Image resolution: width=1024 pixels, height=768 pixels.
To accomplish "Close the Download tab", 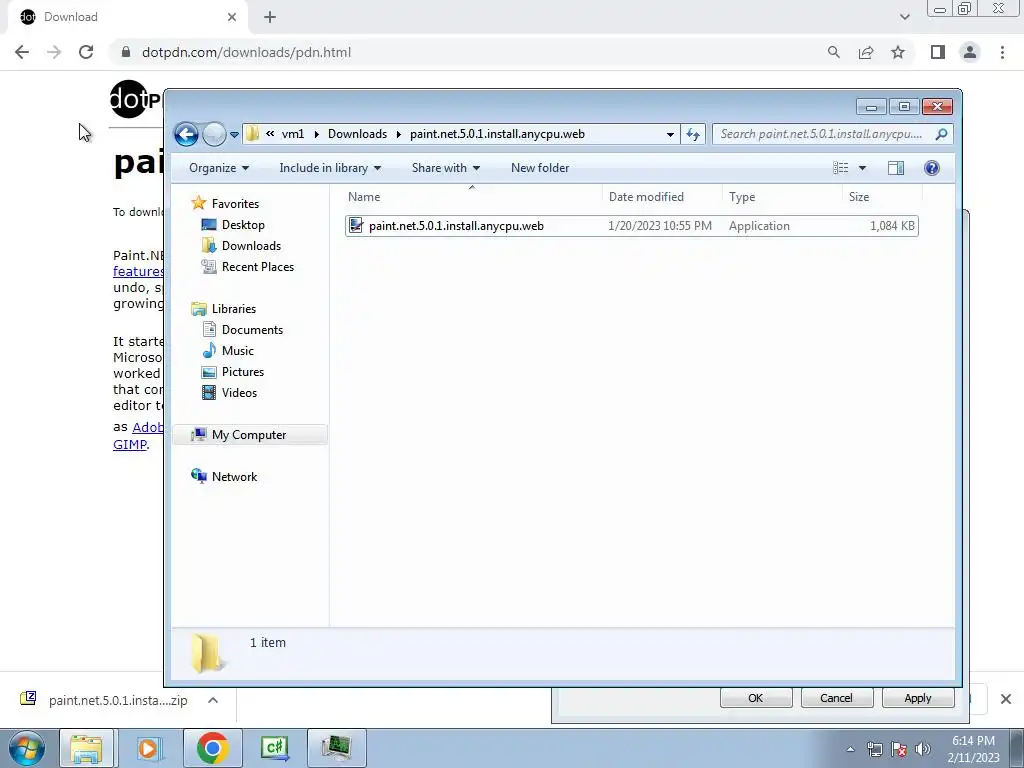I will 232,17.
